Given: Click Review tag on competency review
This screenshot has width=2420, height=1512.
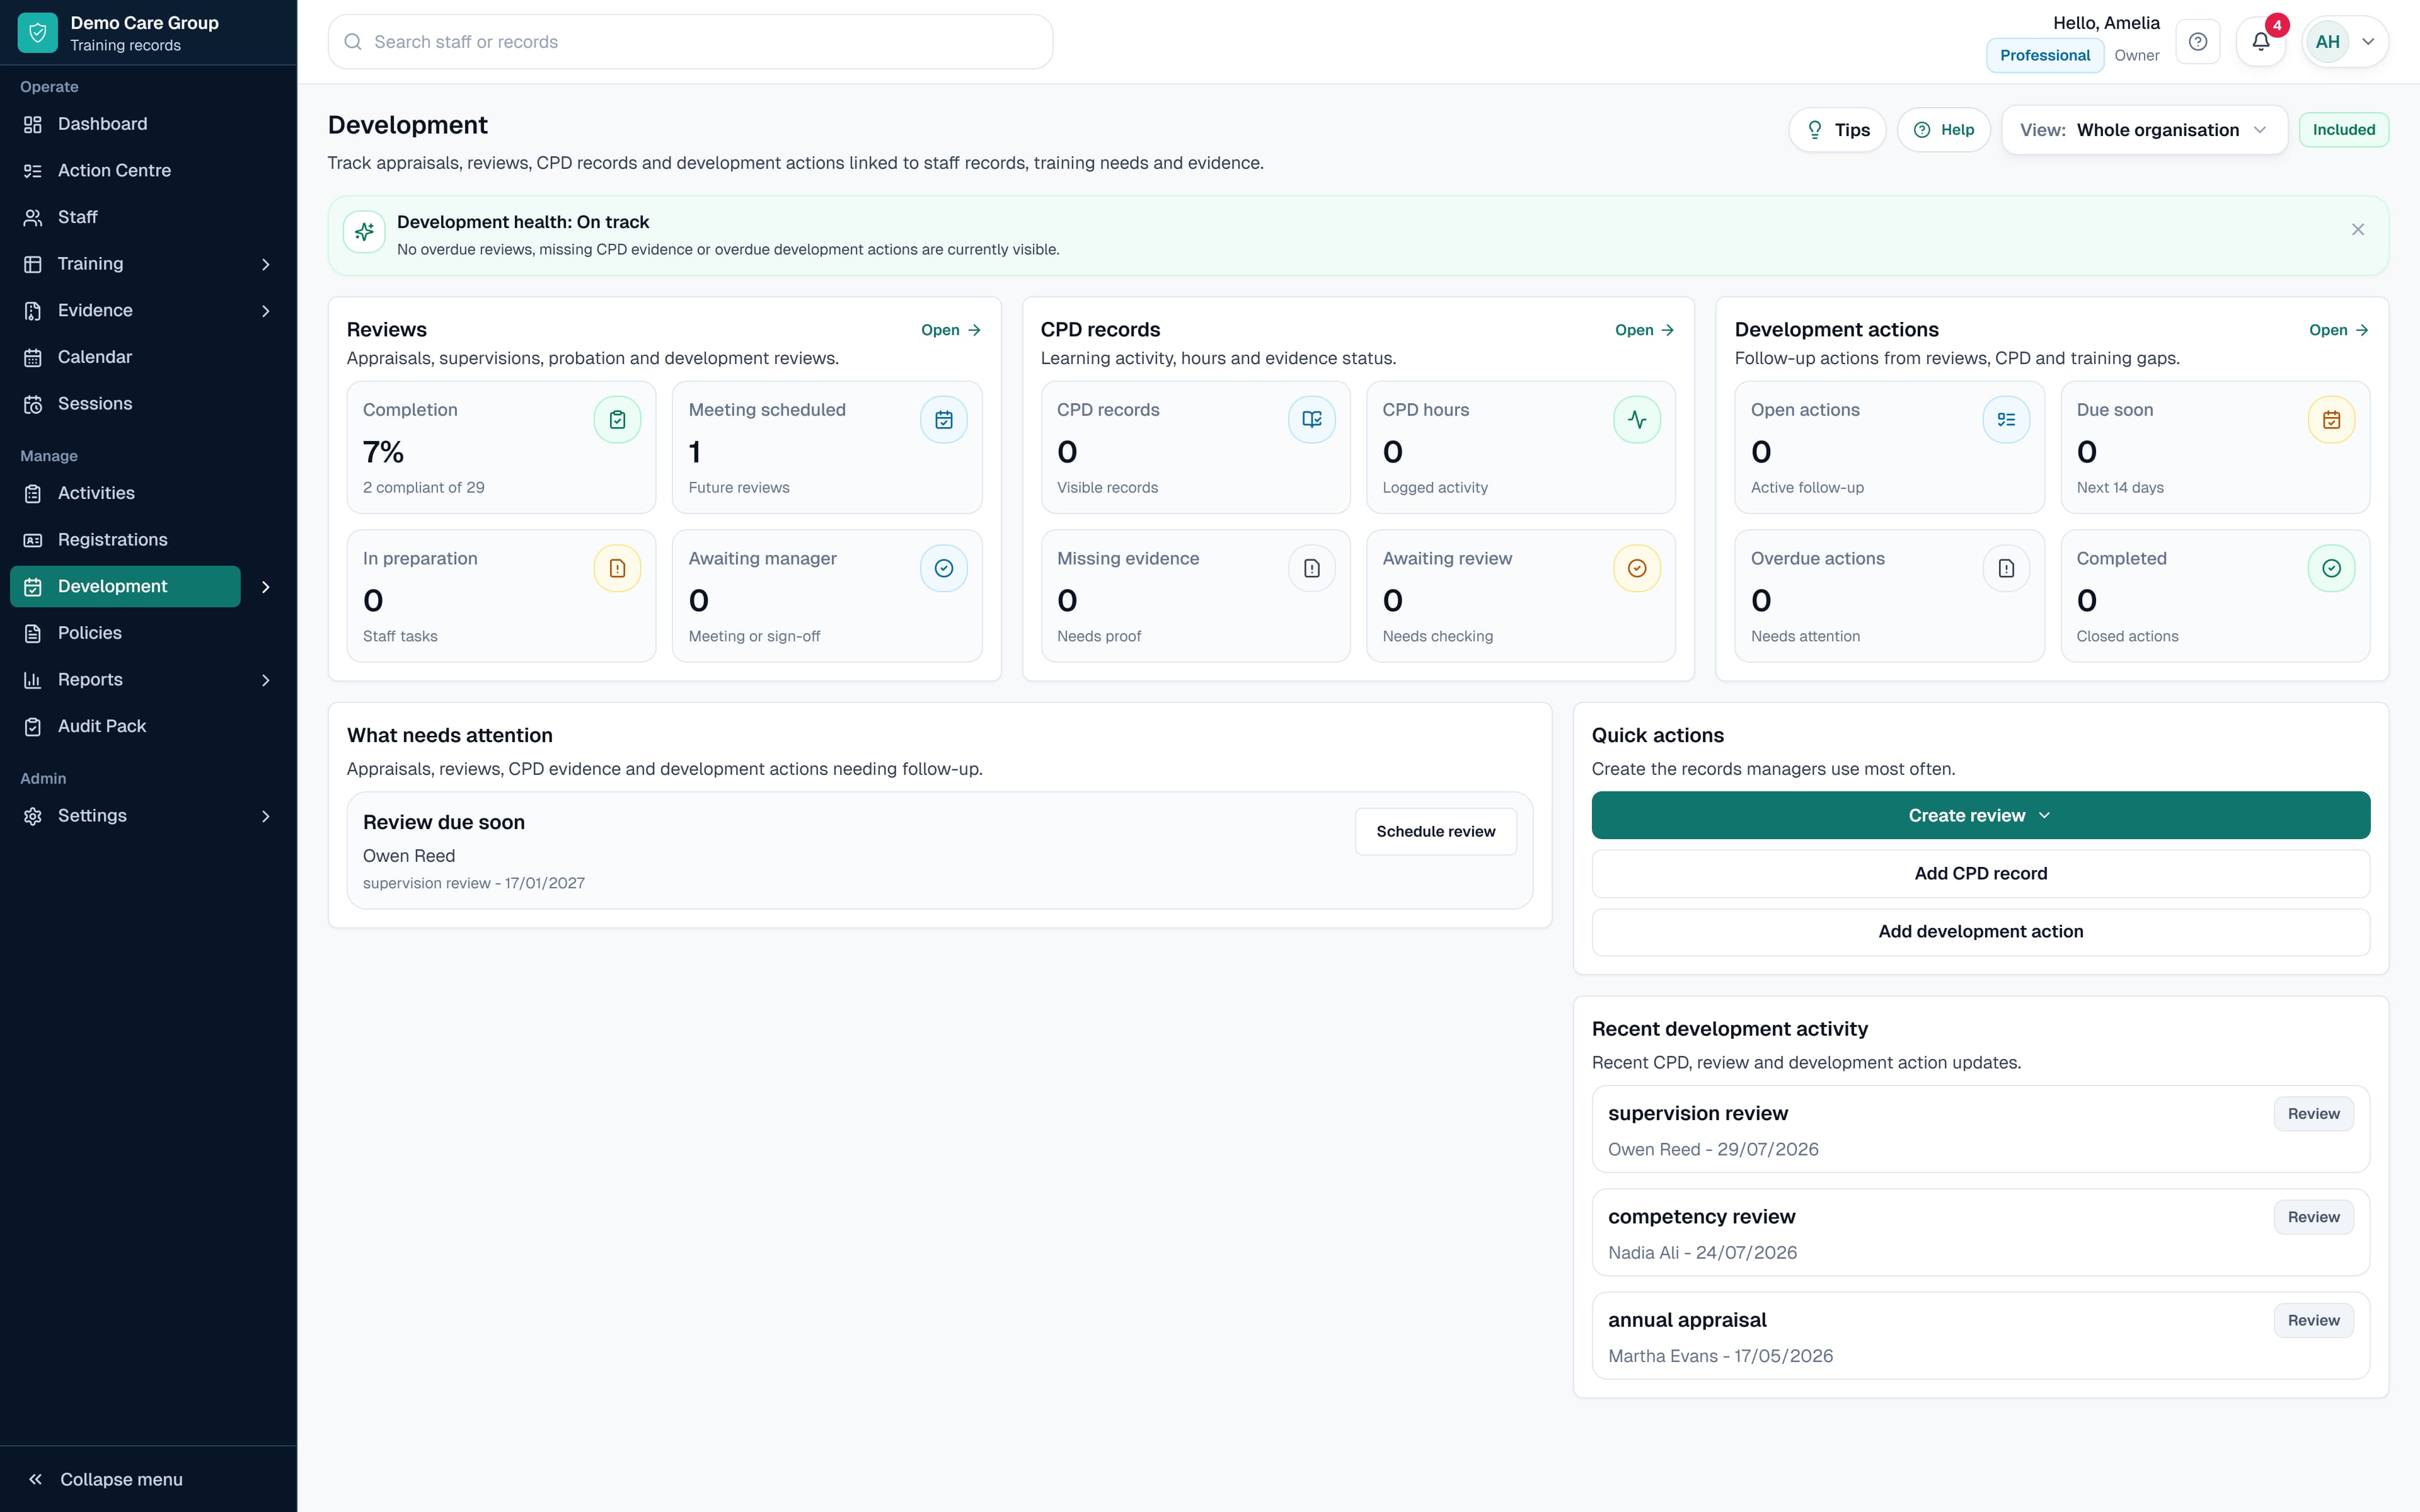Looking at the screenshot, I should point(2313,1217).
